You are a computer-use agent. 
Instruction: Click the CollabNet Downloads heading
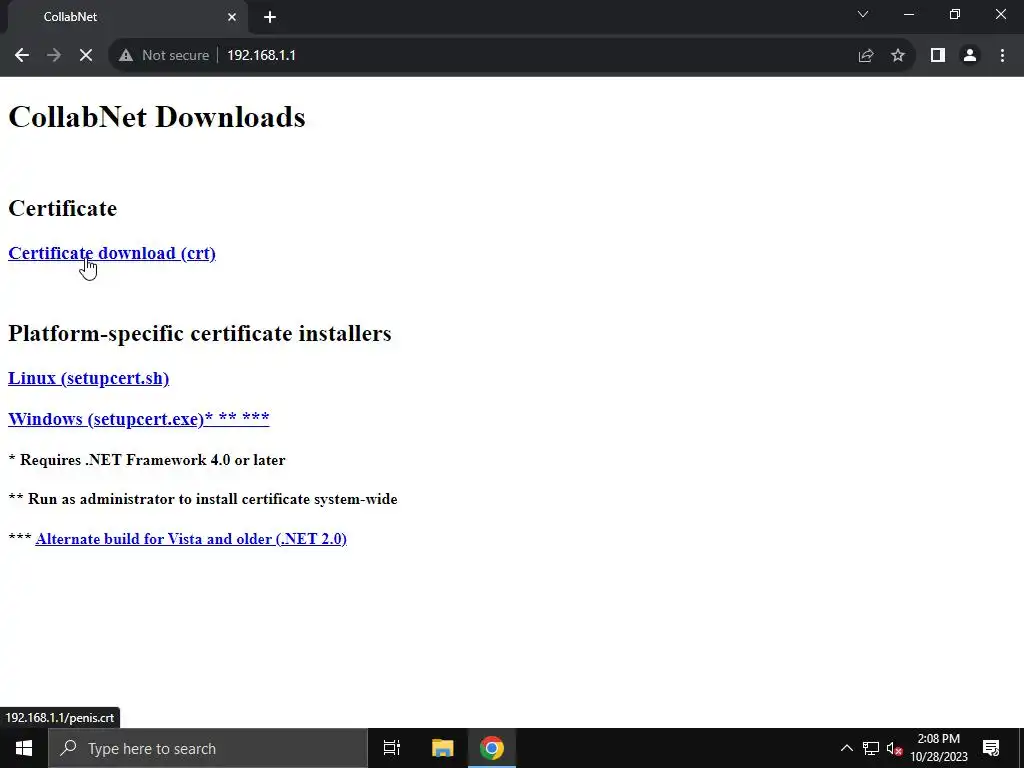coord(157,118)
